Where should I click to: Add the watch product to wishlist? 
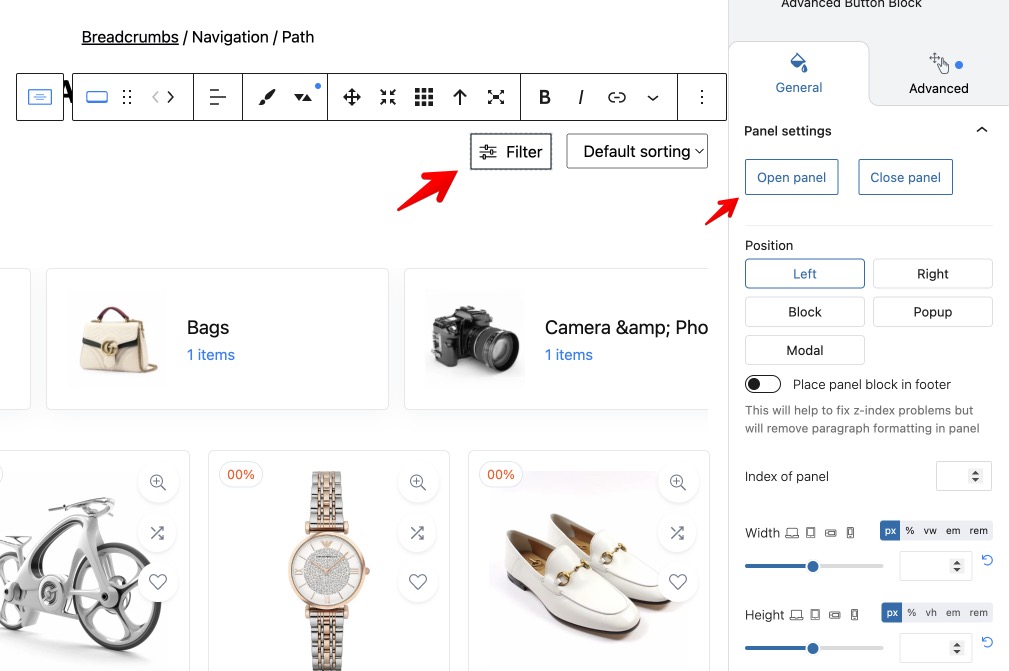click(x=418, y=581)
